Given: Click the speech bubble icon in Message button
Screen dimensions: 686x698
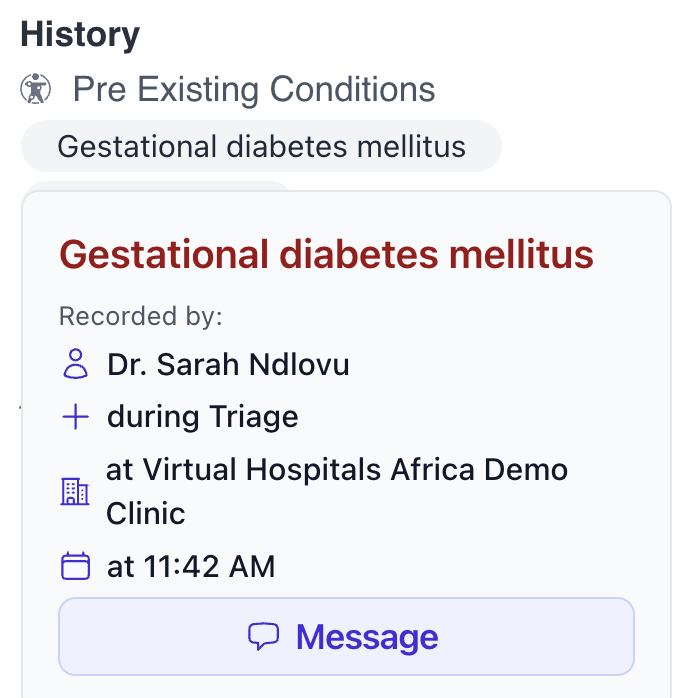Looking at the screenshot, I should coord(263,636).
